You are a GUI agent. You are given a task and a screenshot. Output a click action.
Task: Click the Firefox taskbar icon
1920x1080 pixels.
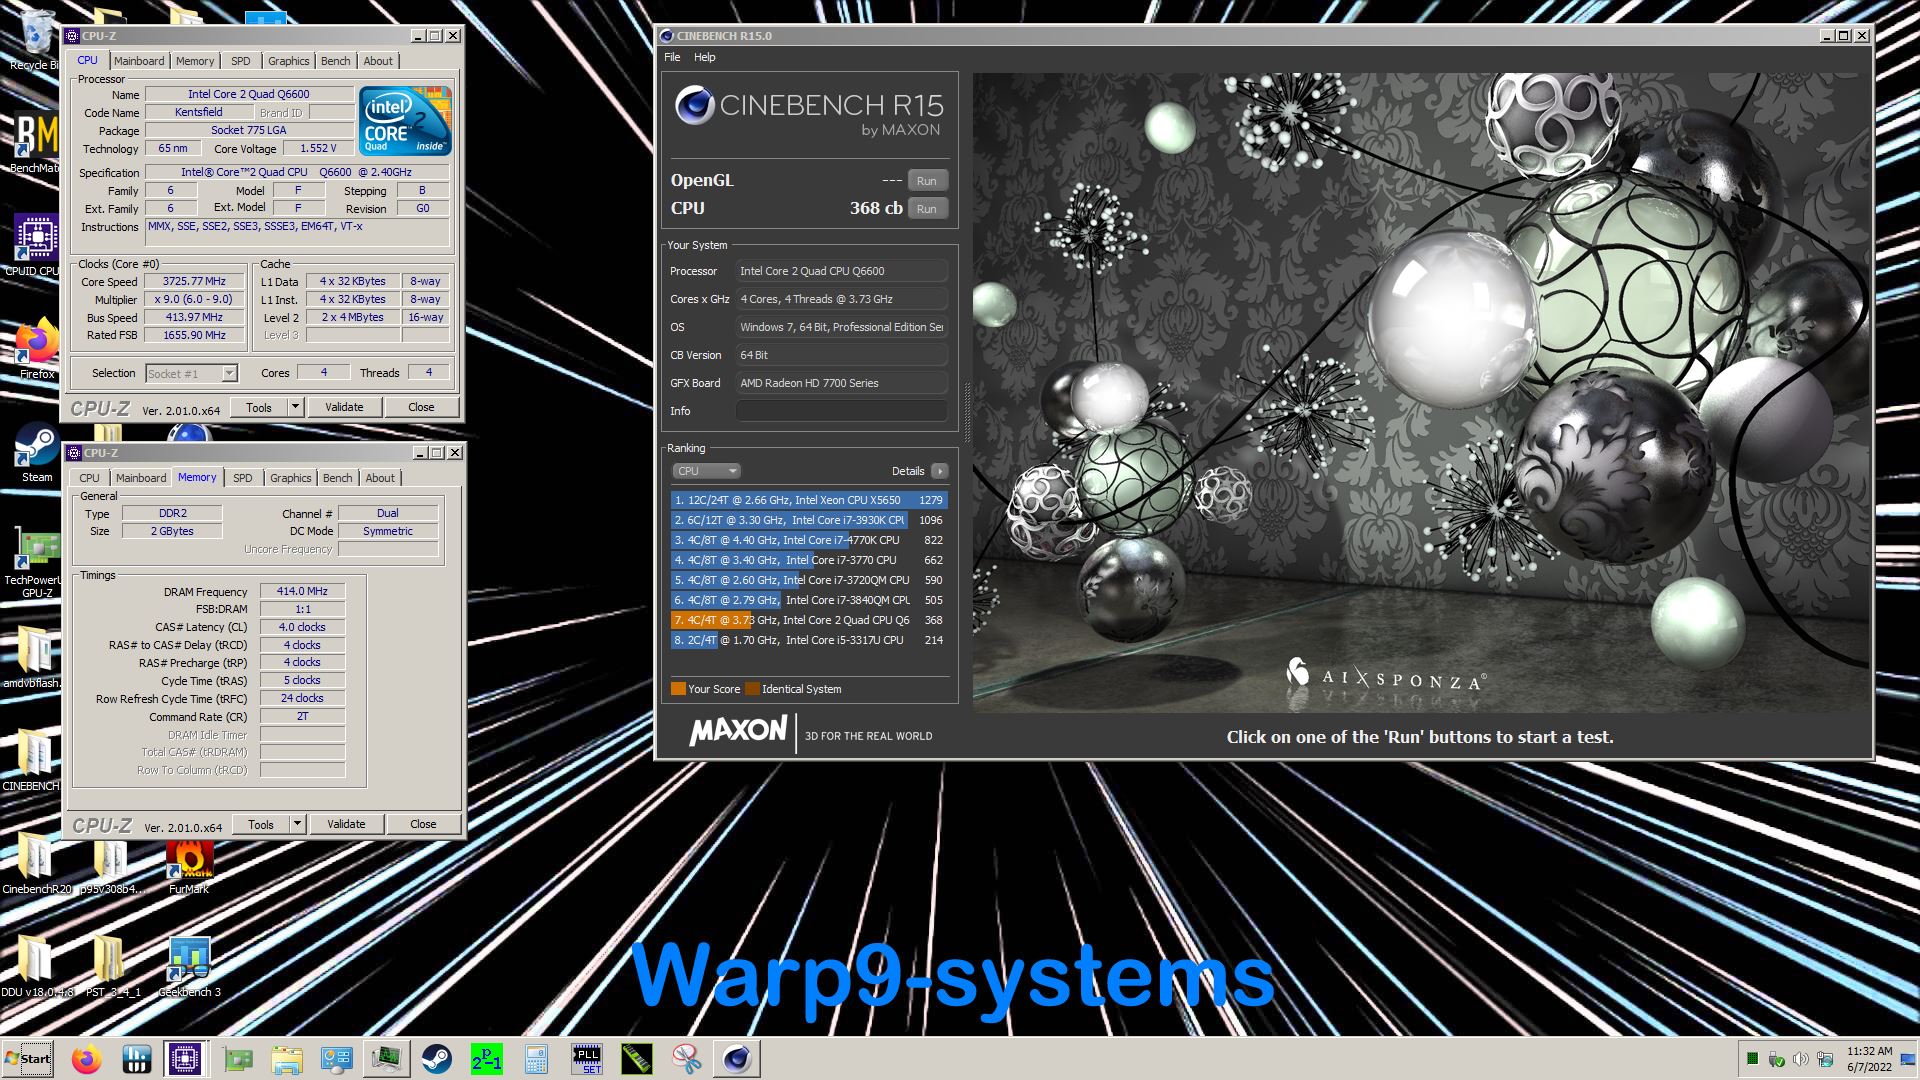point(87,1059)
